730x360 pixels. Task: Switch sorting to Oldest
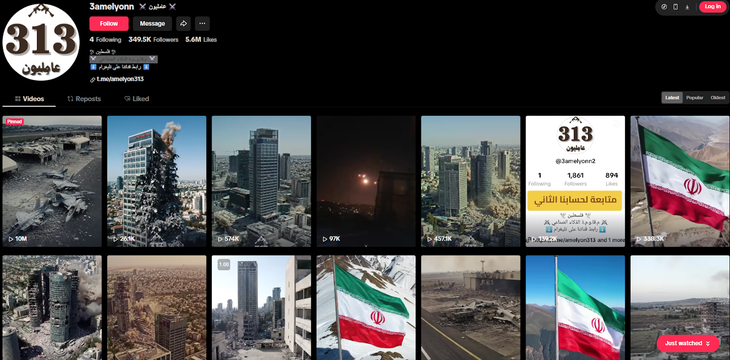[x=717, y=98]
